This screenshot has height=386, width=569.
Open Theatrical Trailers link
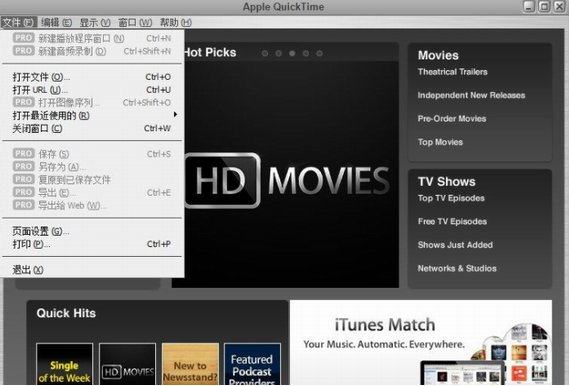point(453,72)
